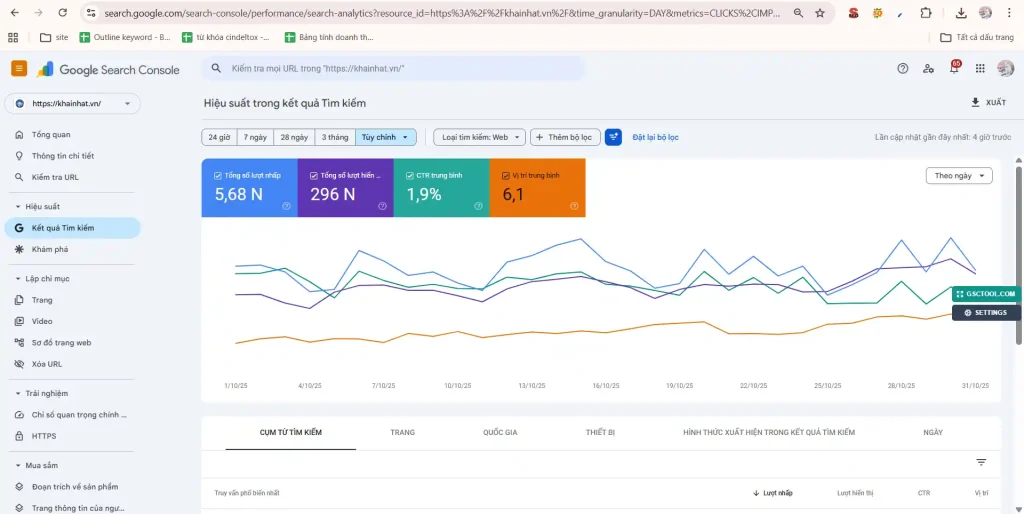Switch to the NGÀY tab
1024x514 pixels.
click(933, 432)
